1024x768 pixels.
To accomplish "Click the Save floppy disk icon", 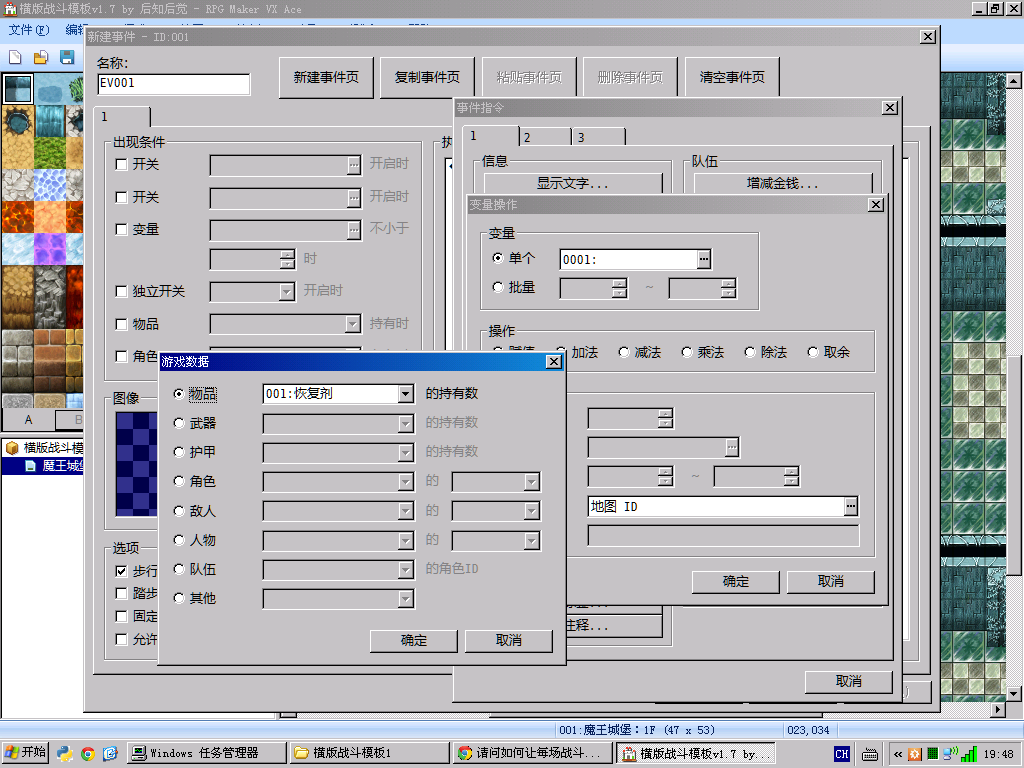I will (67, 57).
